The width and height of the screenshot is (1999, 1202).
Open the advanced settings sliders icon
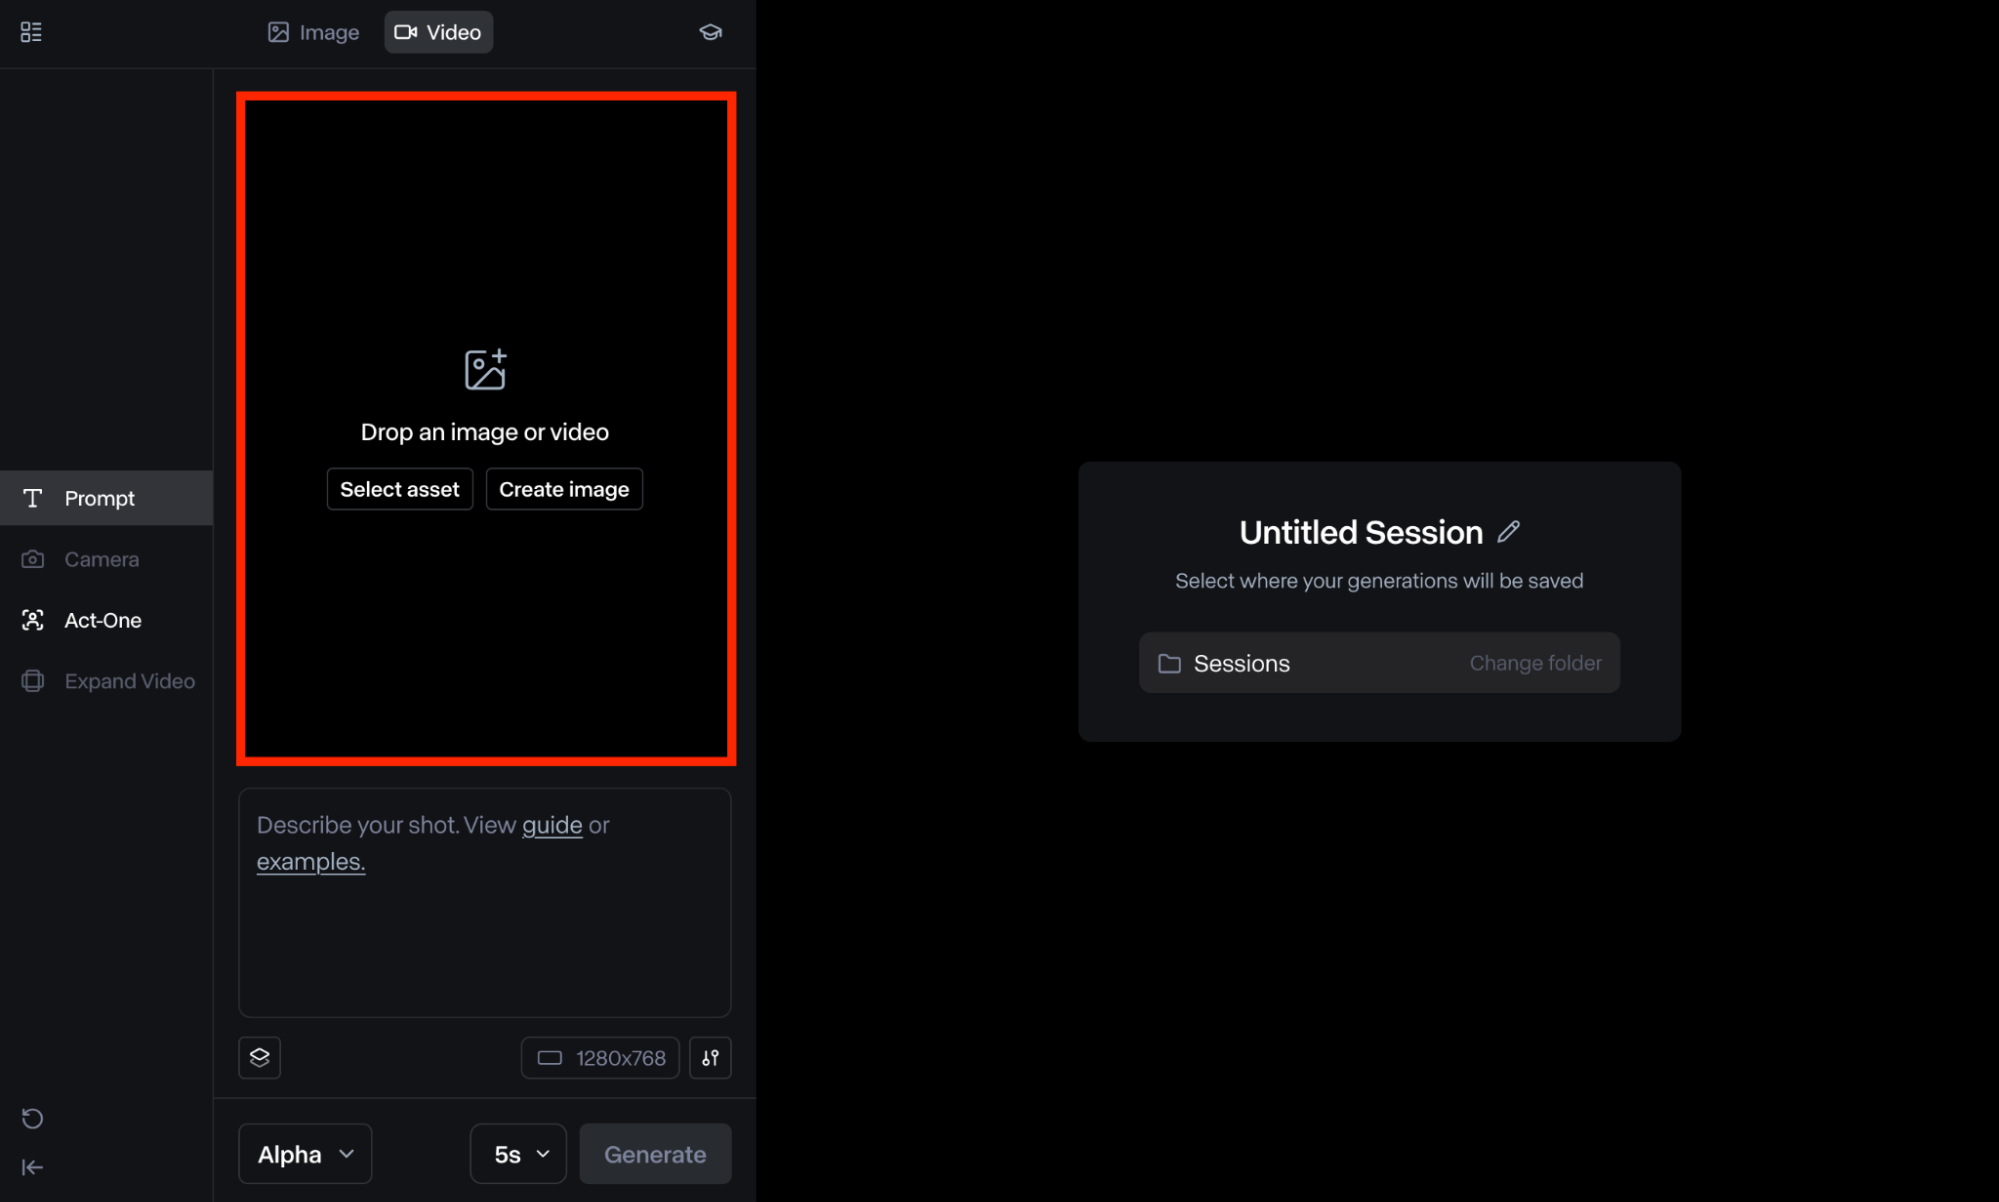pyautogui.click(x=710, y=1058)
